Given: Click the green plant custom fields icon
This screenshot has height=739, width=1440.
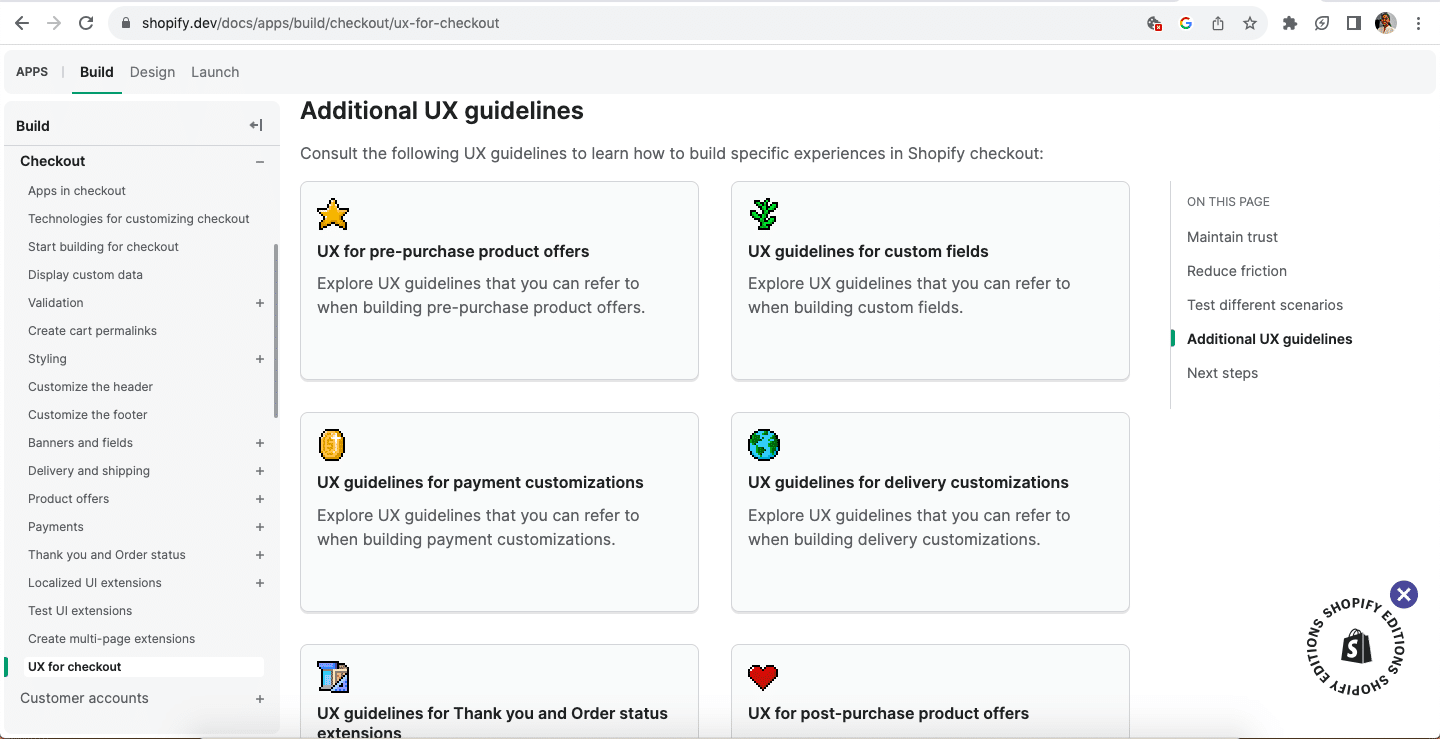Looking at the screenshot, I should (x=764, y=214).
